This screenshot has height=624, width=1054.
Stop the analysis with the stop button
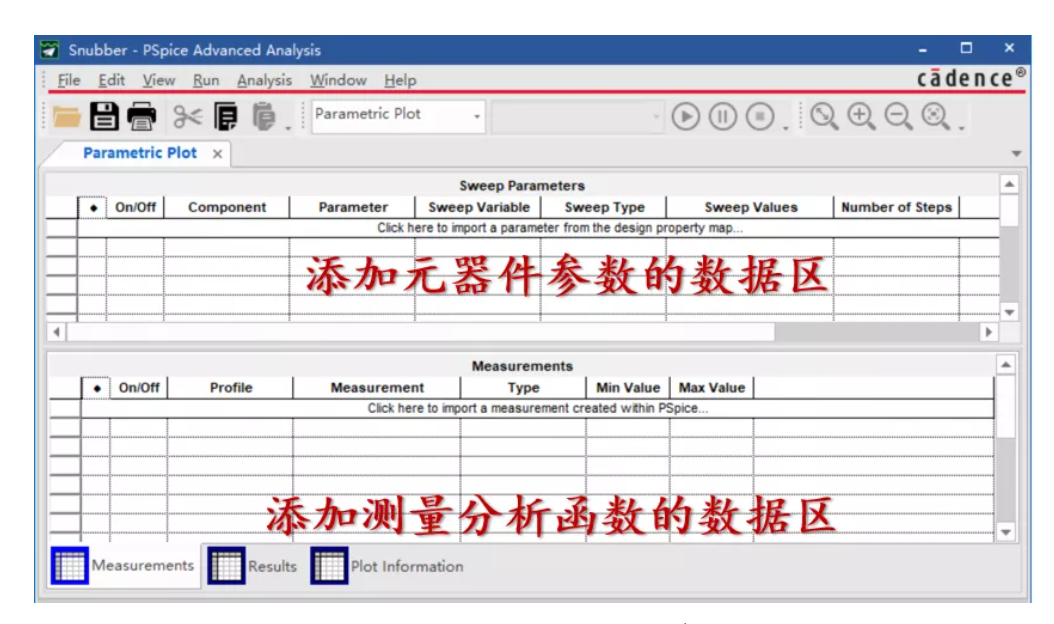760,116
